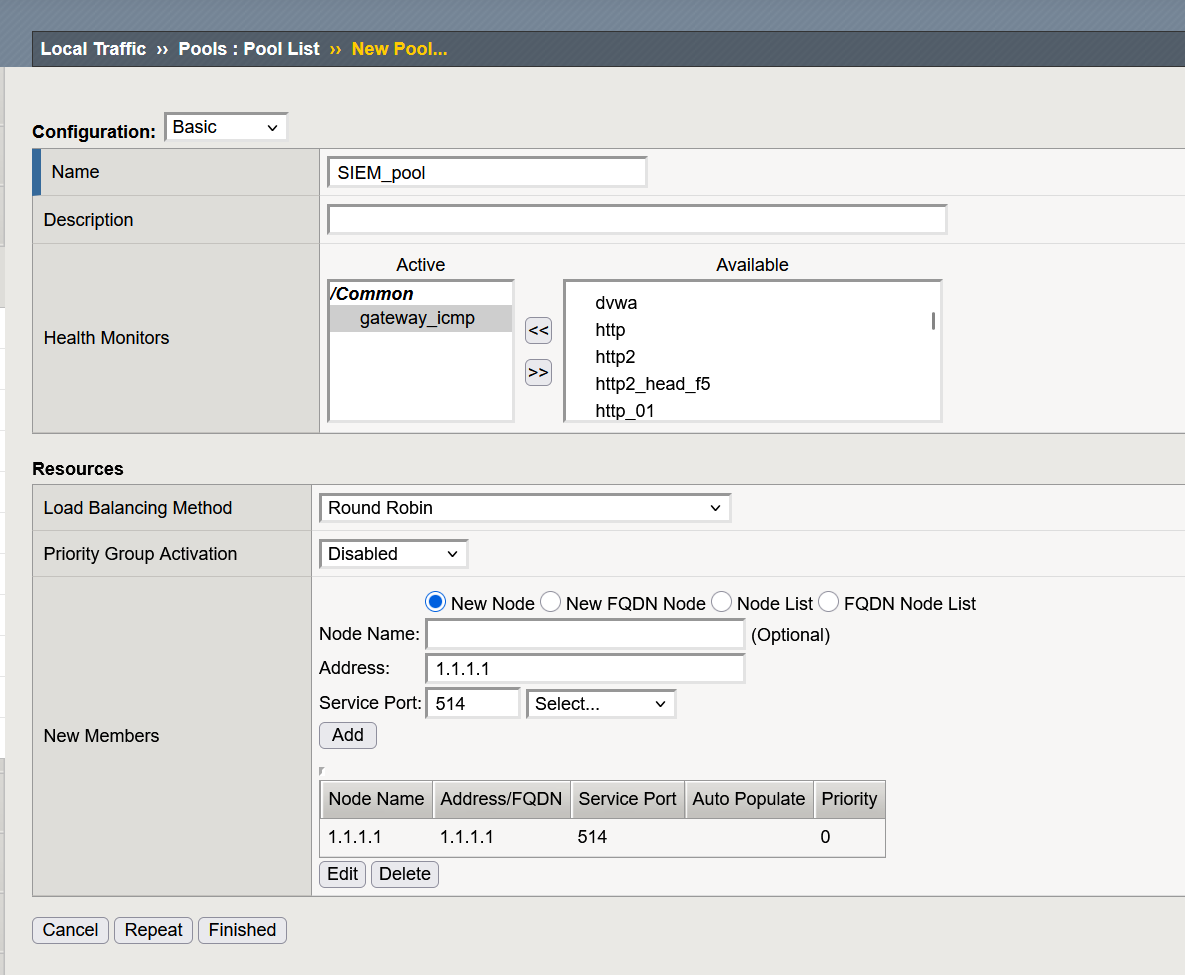Select the FQDN Node List radio button

[x=828, y=602]
